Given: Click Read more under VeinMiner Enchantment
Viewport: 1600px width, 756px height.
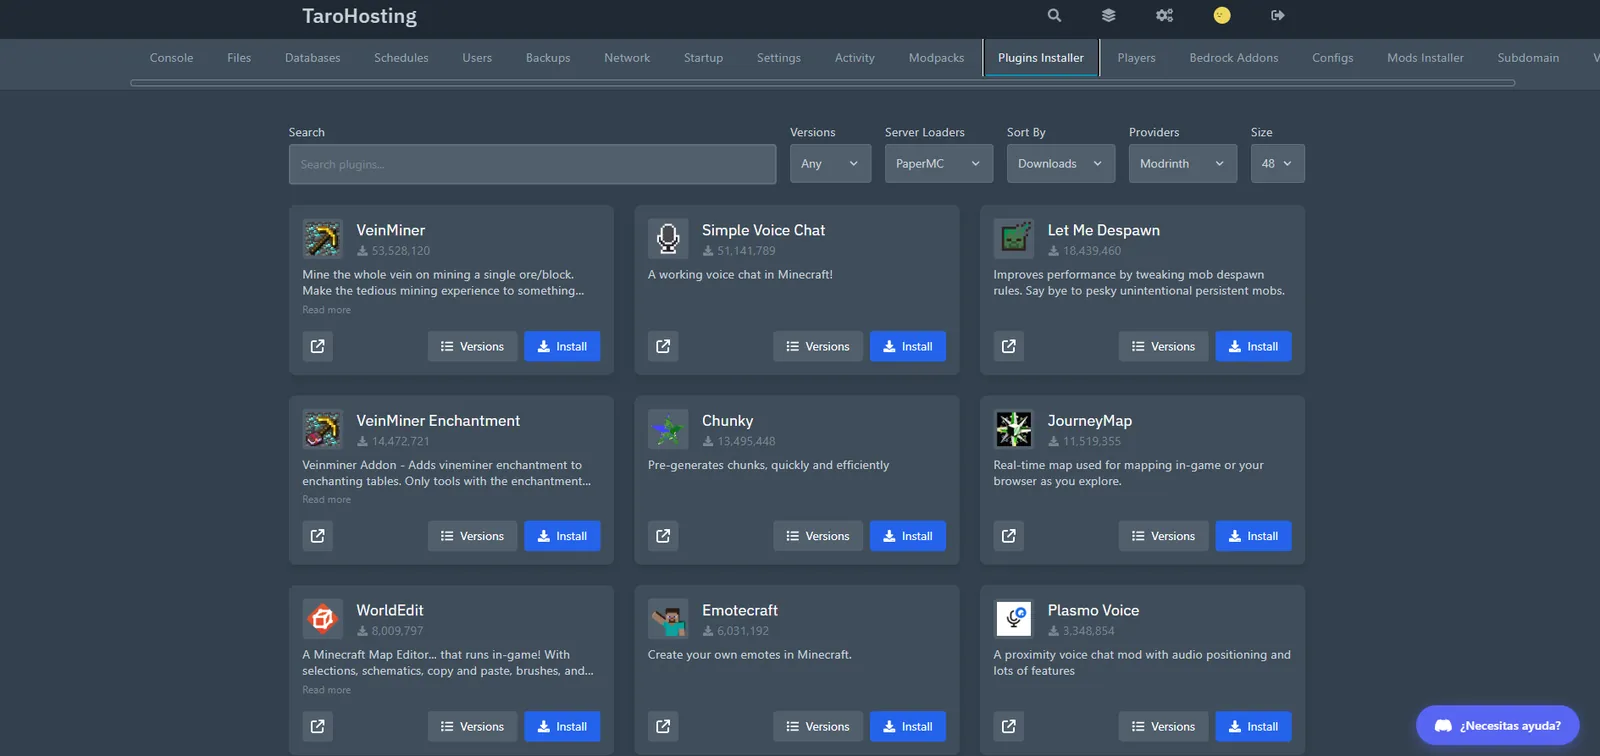Looking at the screenshot, I should coord(326,500).
